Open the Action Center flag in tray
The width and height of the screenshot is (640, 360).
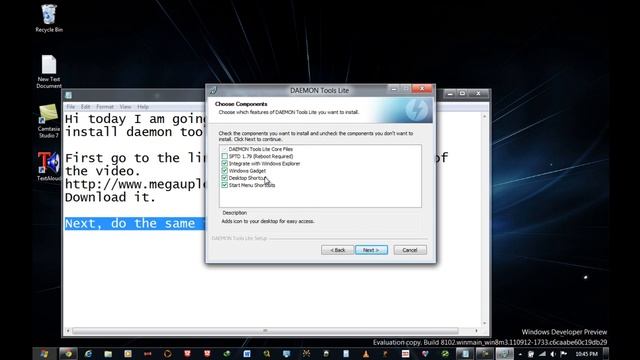pos(564,354)
